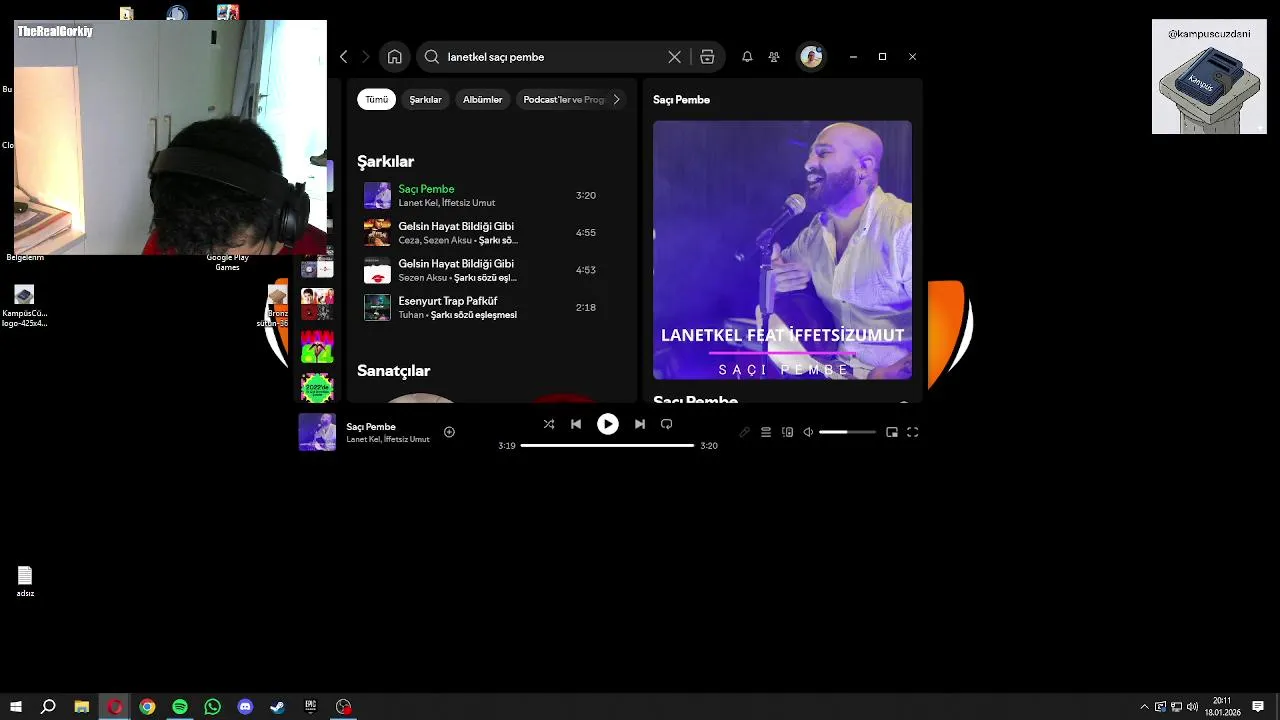The width and height of the screenshot is (1280, 720).
Task: Skip to the next track
Action: (x=640, y=424)
